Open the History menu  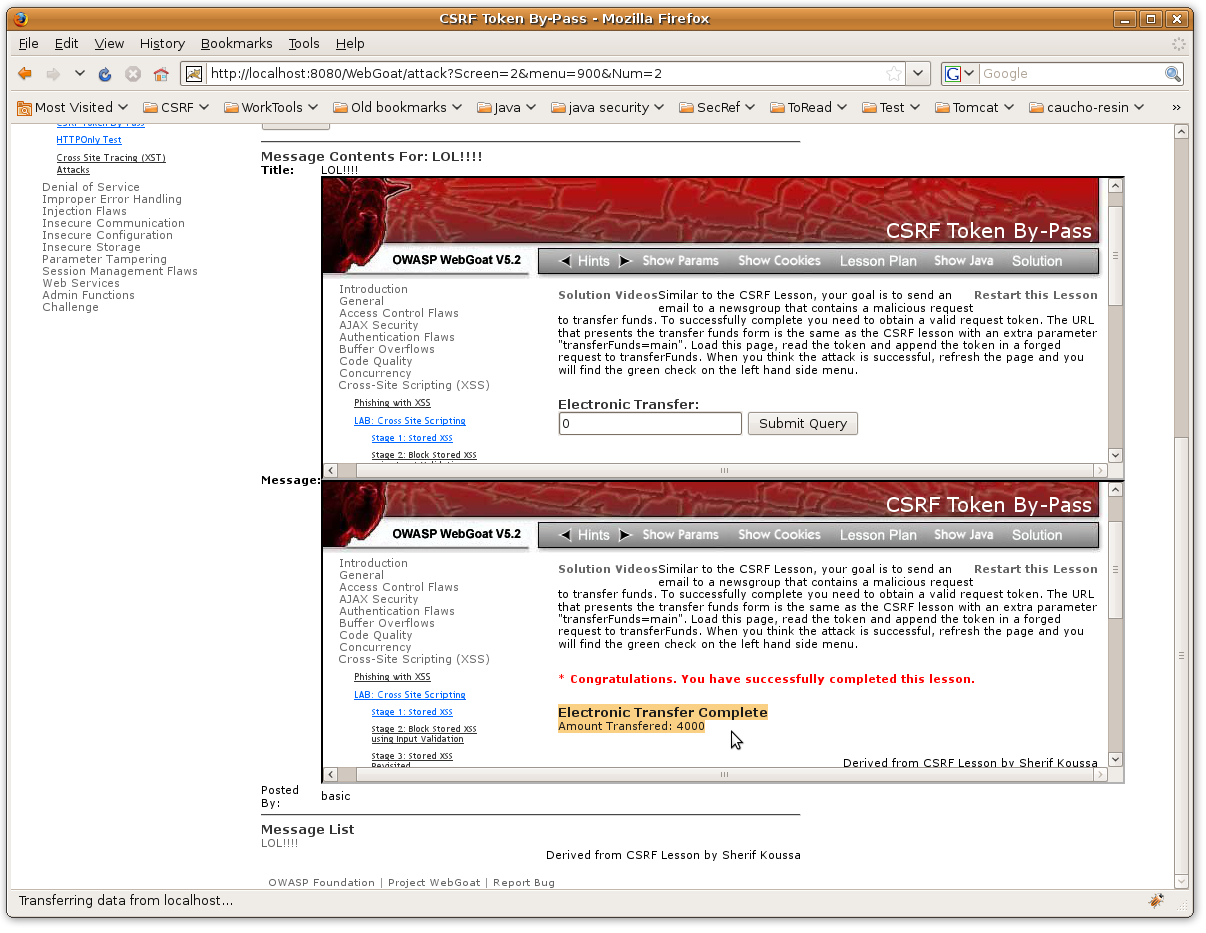(162, 44)
